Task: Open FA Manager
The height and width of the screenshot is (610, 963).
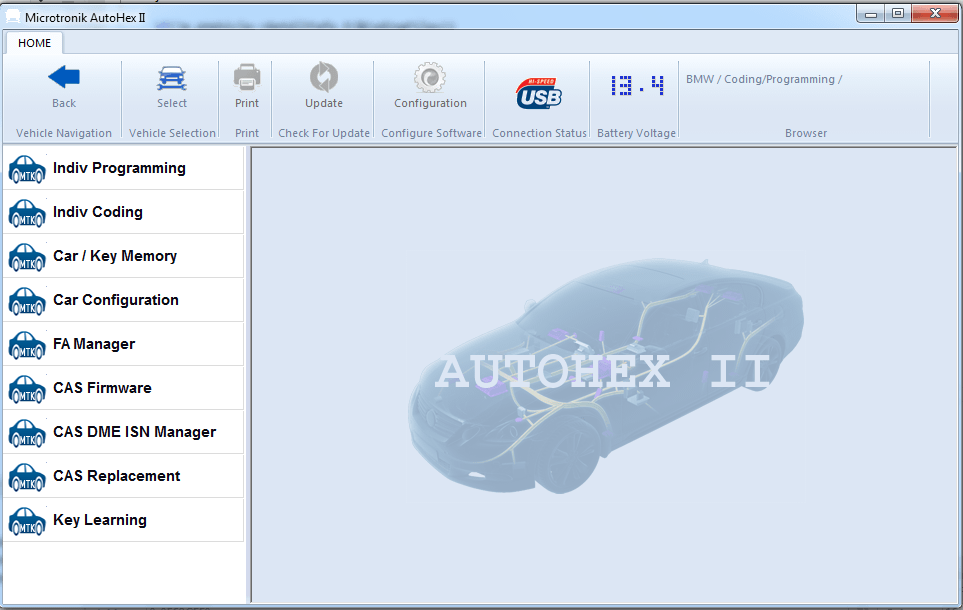Action: pyautogui.click(x=123, y=344)
